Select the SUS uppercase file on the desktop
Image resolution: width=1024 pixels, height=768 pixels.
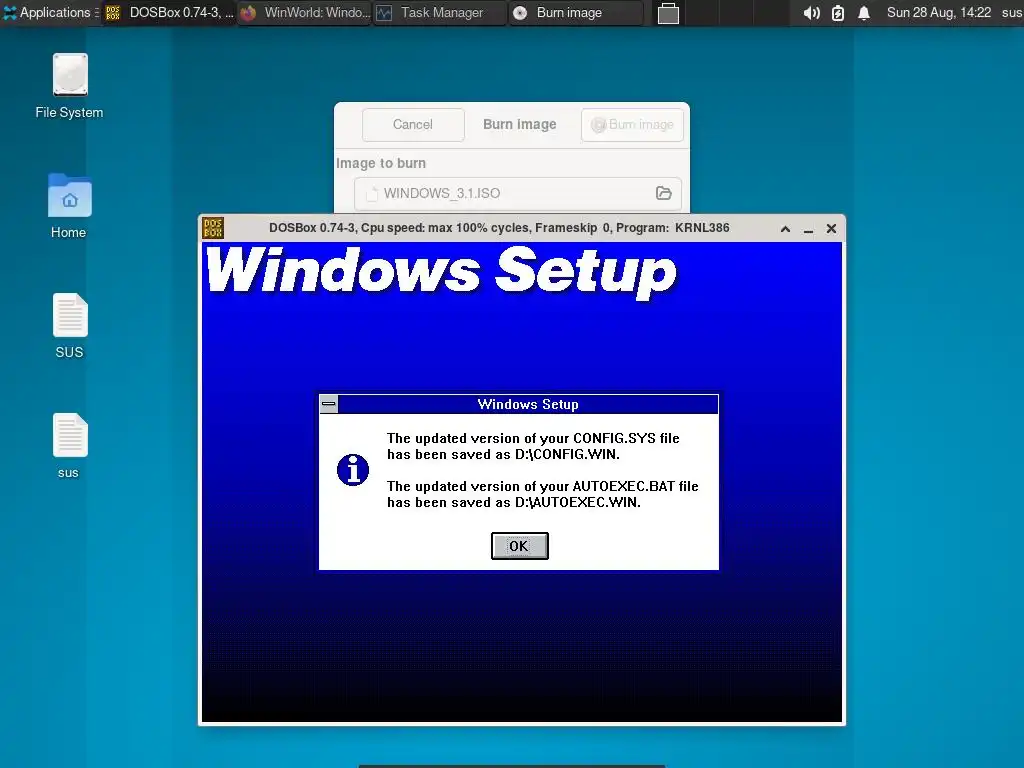(69, 327)
